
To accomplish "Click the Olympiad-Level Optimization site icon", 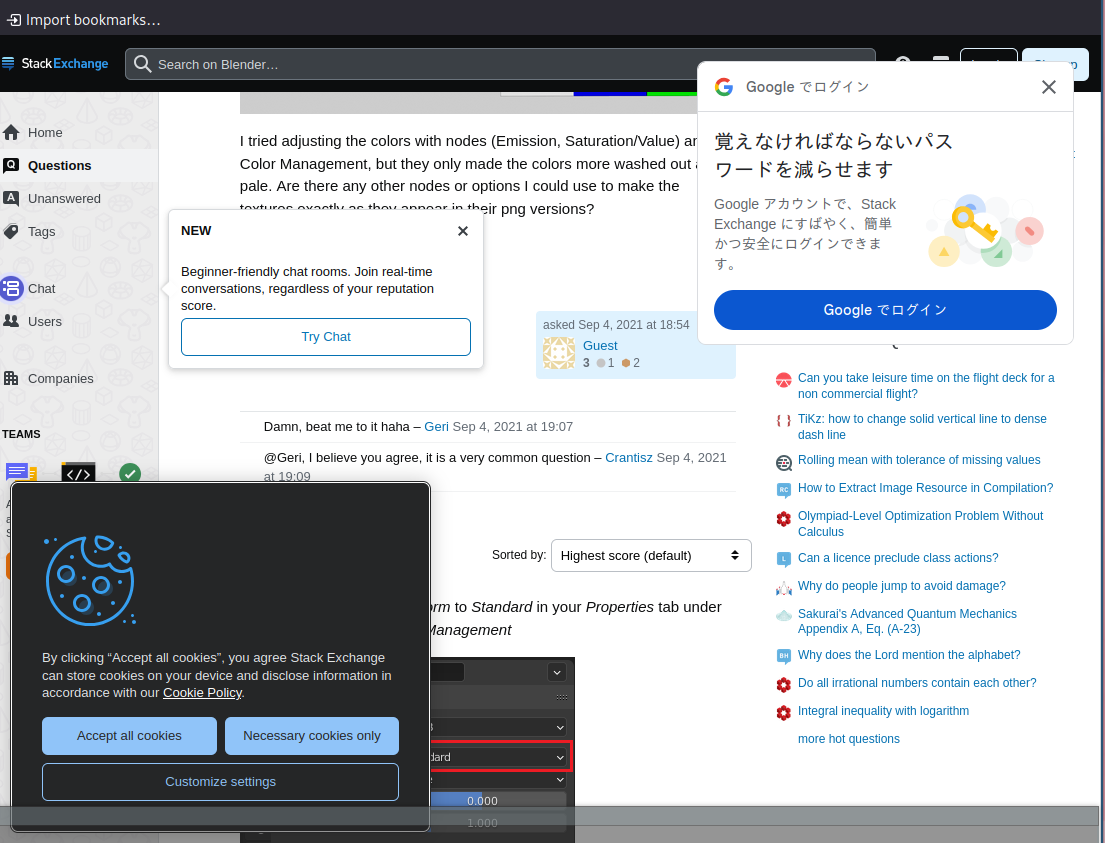I will coord(784,519).
